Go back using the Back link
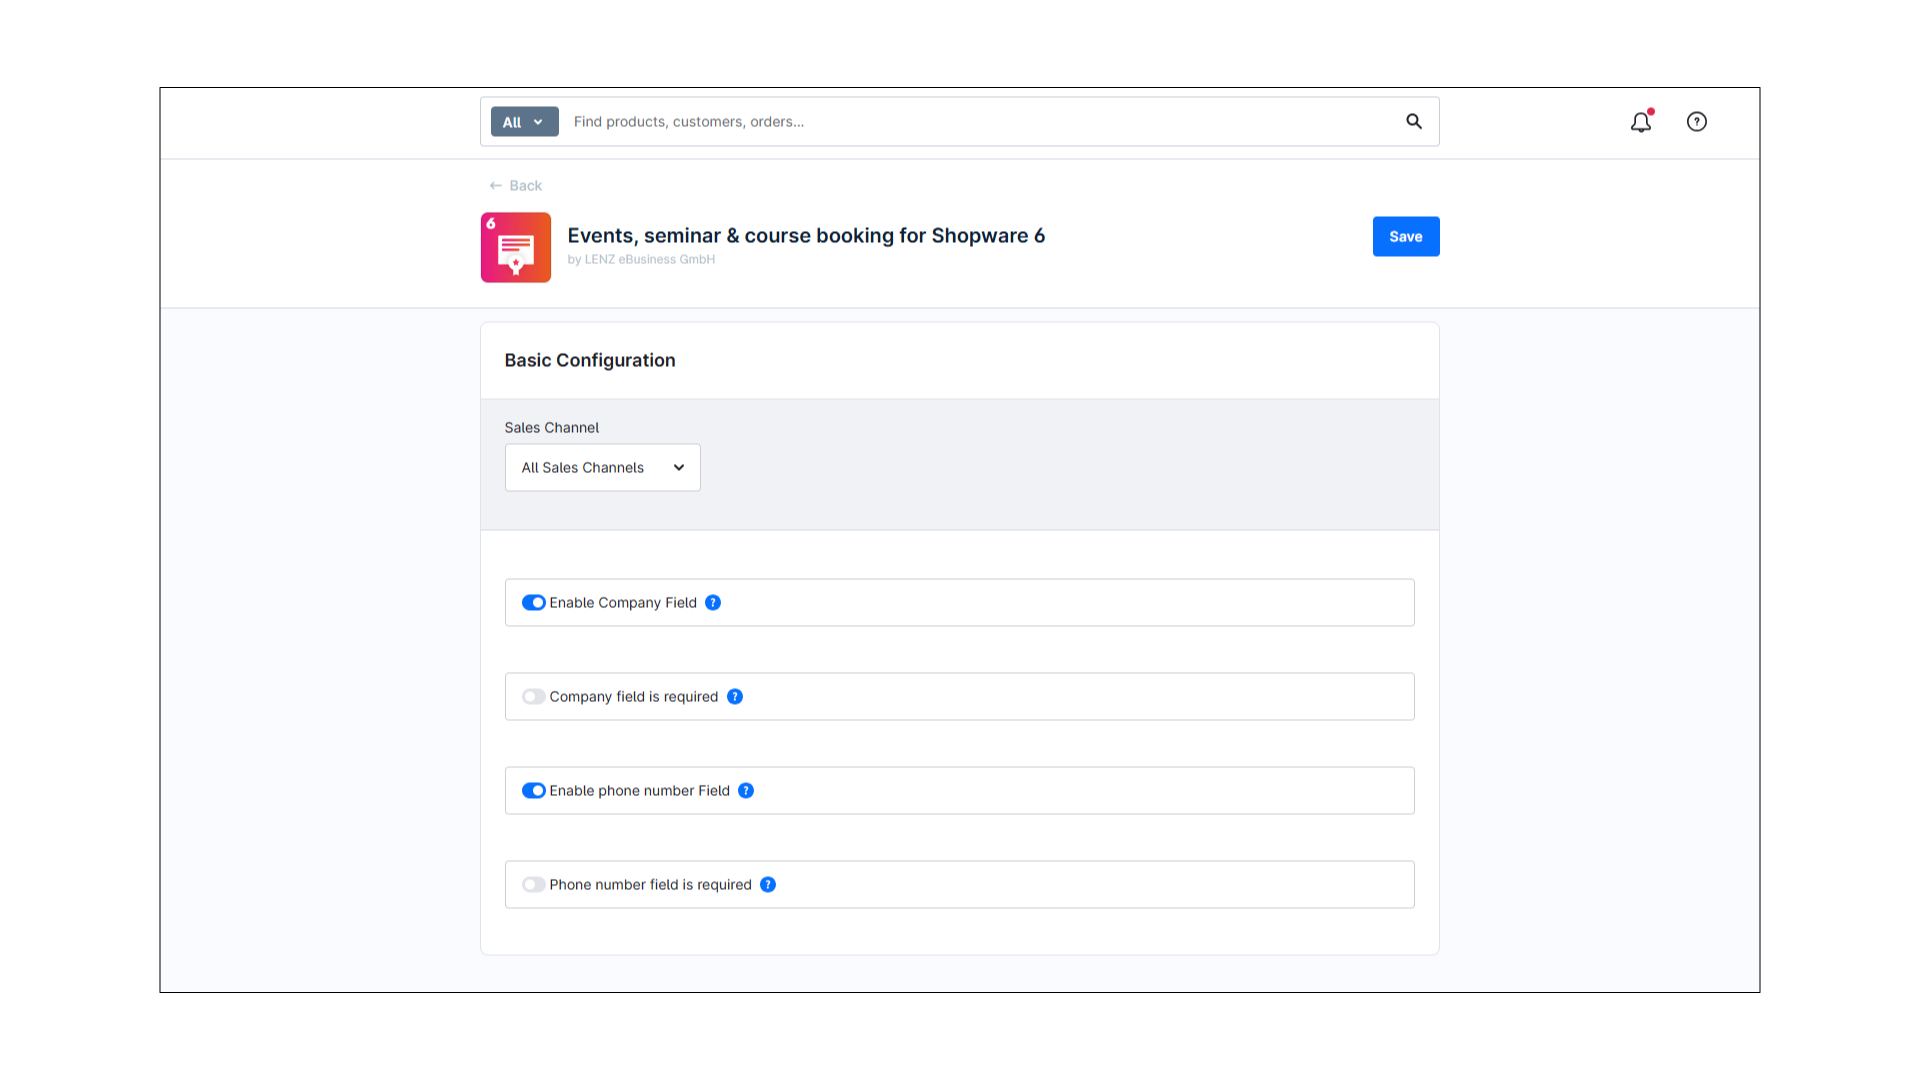The height and width of the screenshot is (1080, 1920). coord(525,186)
